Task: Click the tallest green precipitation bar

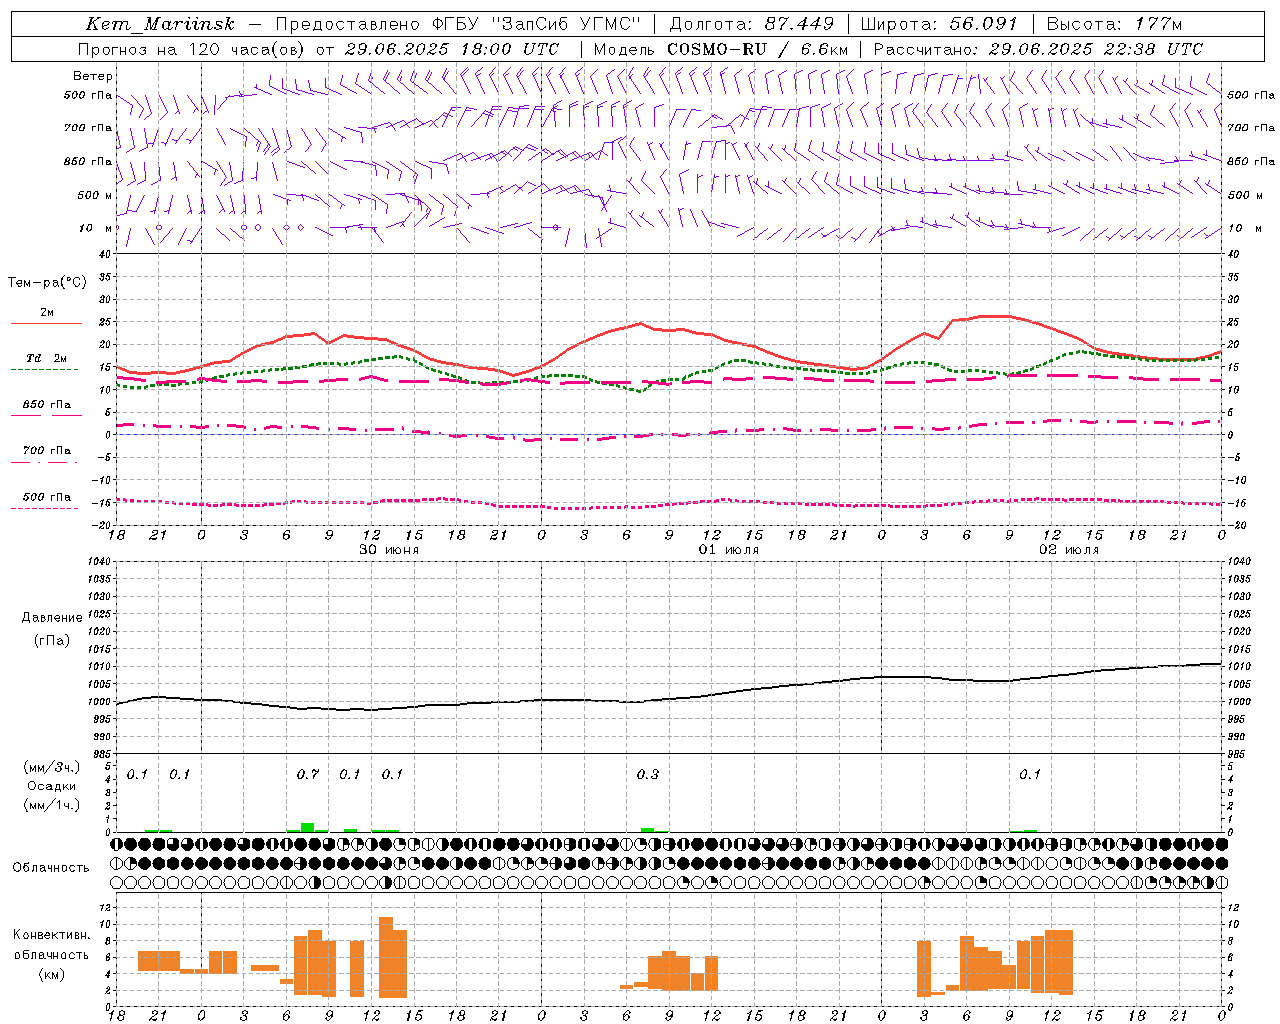Action: (308, 827)
